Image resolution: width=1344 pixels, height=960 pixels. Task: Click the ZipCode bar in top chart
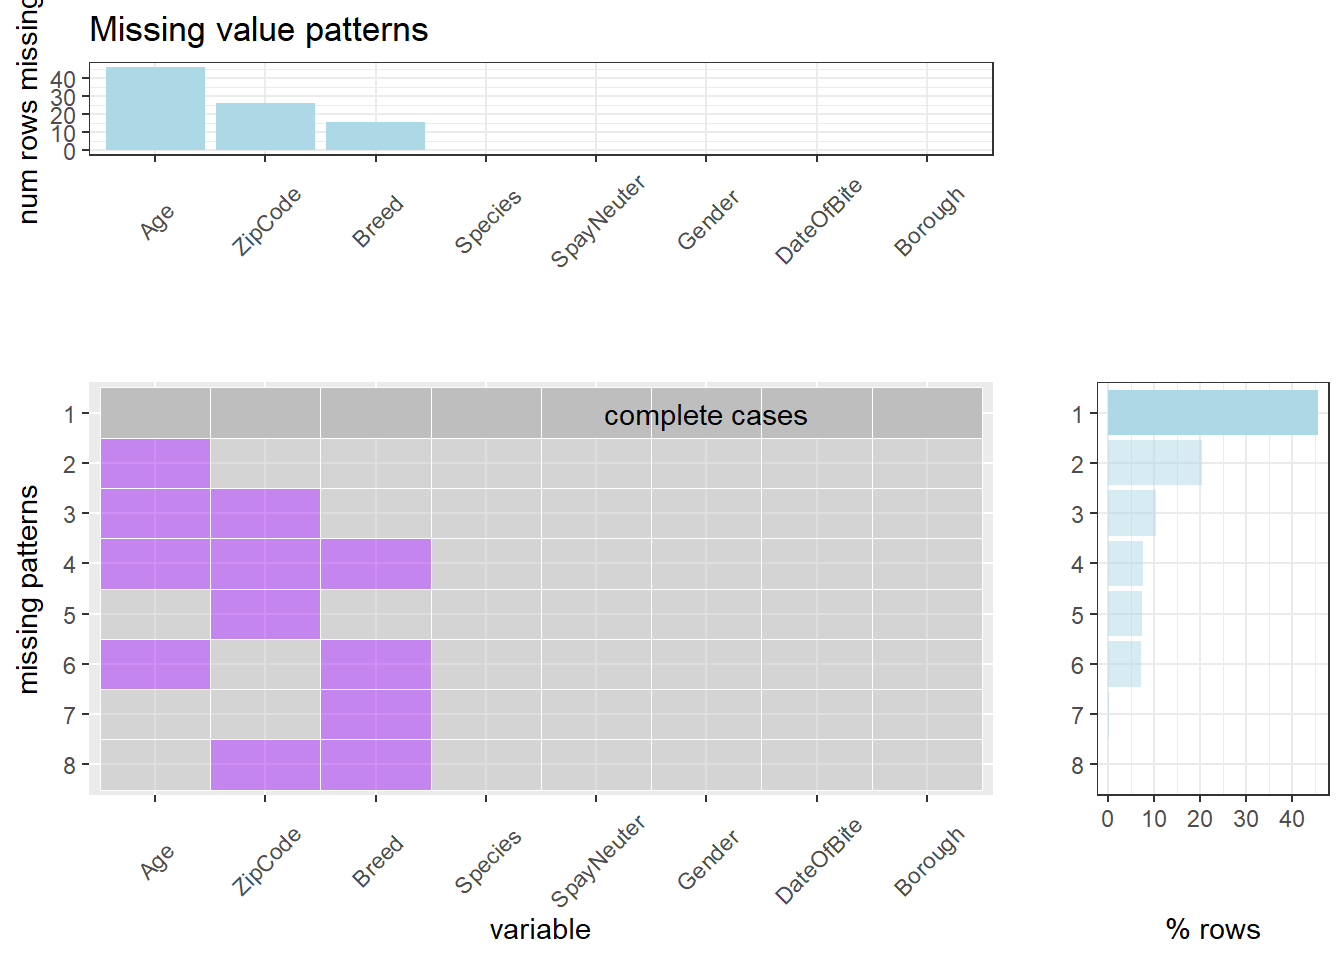(265, 127)
